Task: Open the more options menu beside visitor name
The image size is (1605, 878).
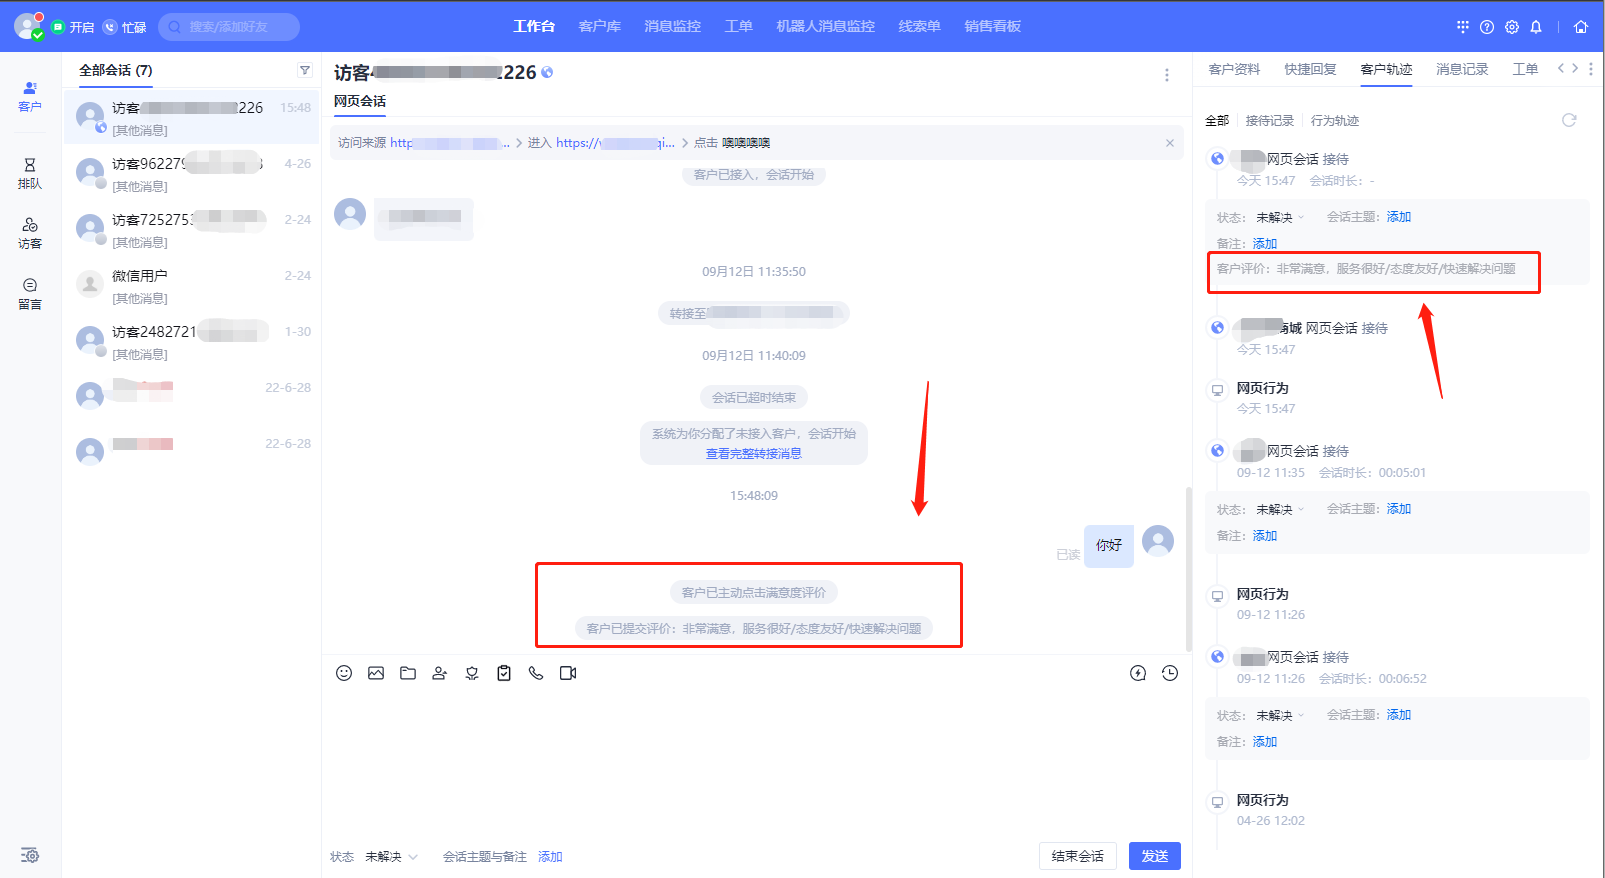Action: pyautogui.click(x=1167, y=75)
